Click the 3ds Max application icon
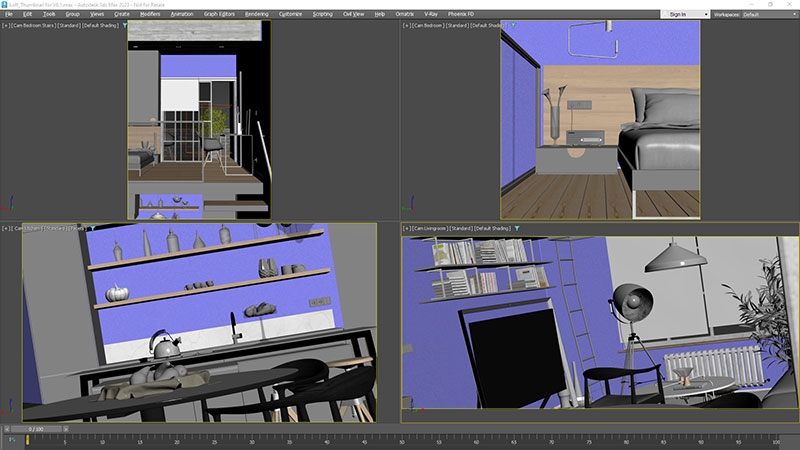This screenshot has width=800, height=450. click(4, 5)
